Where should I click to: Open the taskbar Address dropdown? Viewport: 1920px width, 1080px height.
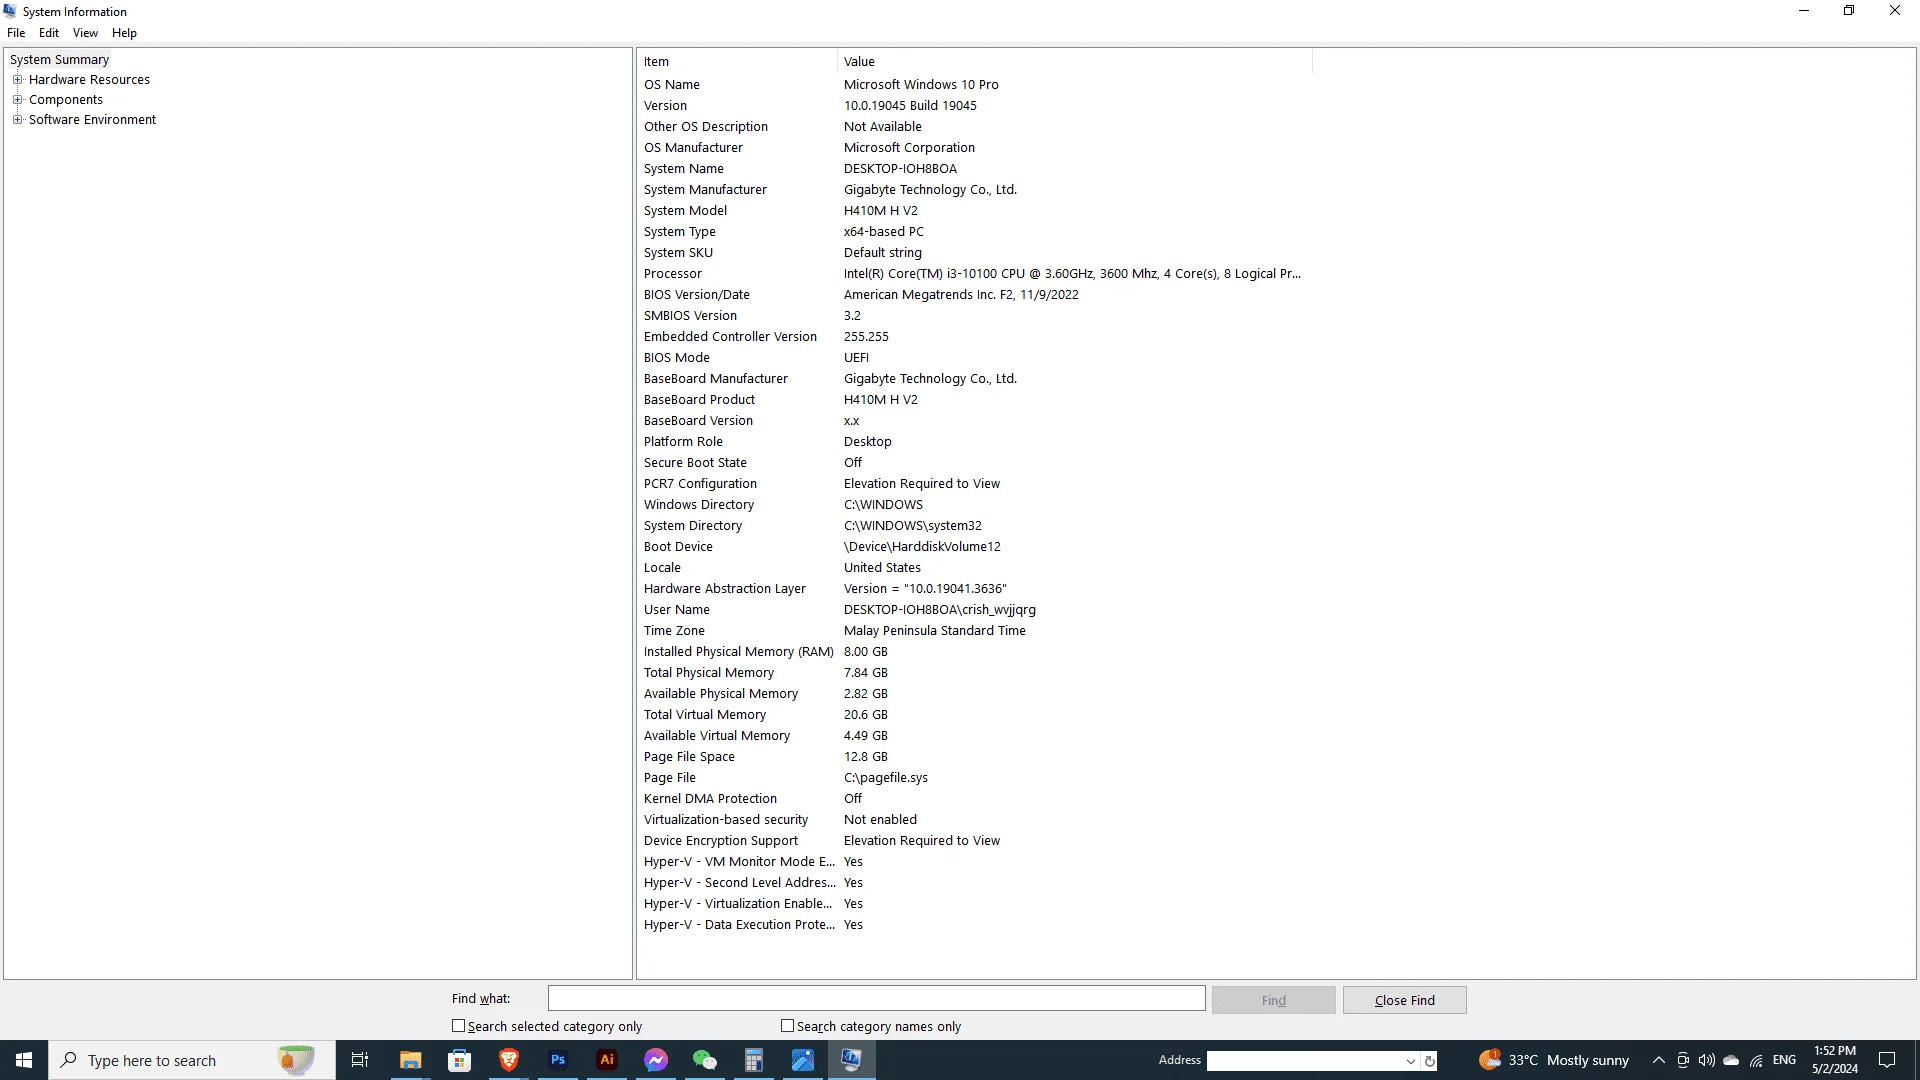(1410, 1061)
